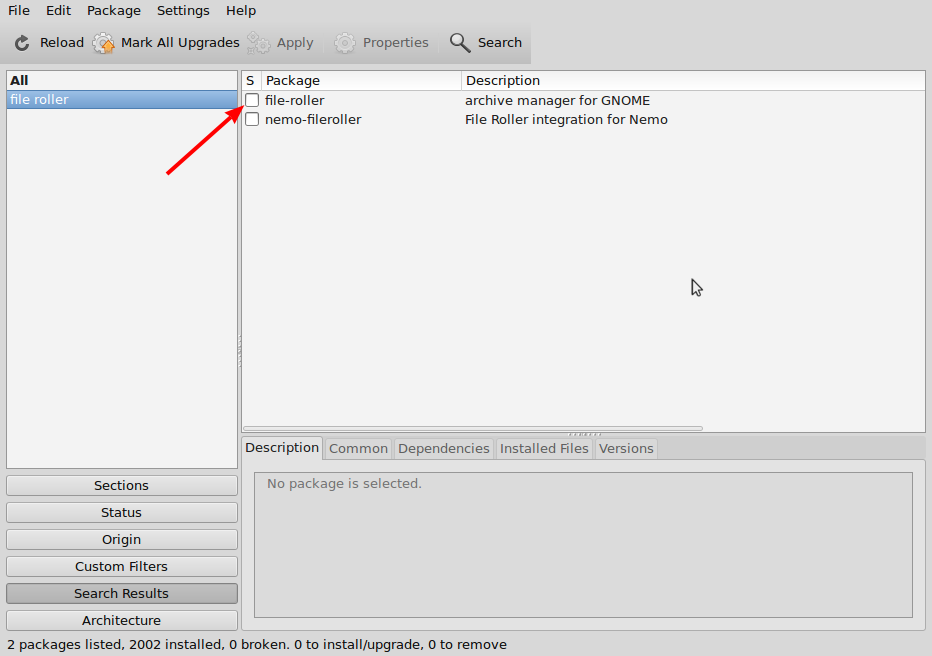Tick the file-roller status checkbox
Image resolution: width=932 pixels, height=656 pixels.
pyautogui.click(x=252, y=100)
